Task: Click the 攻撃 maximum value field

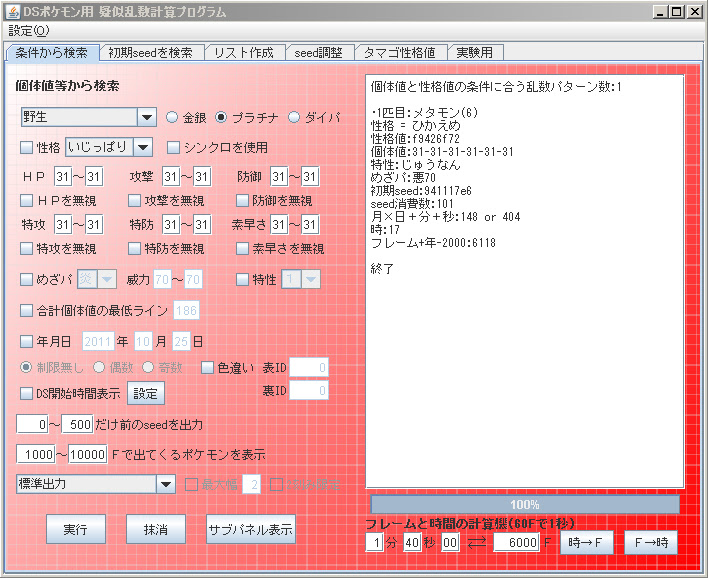Action: 201,177
